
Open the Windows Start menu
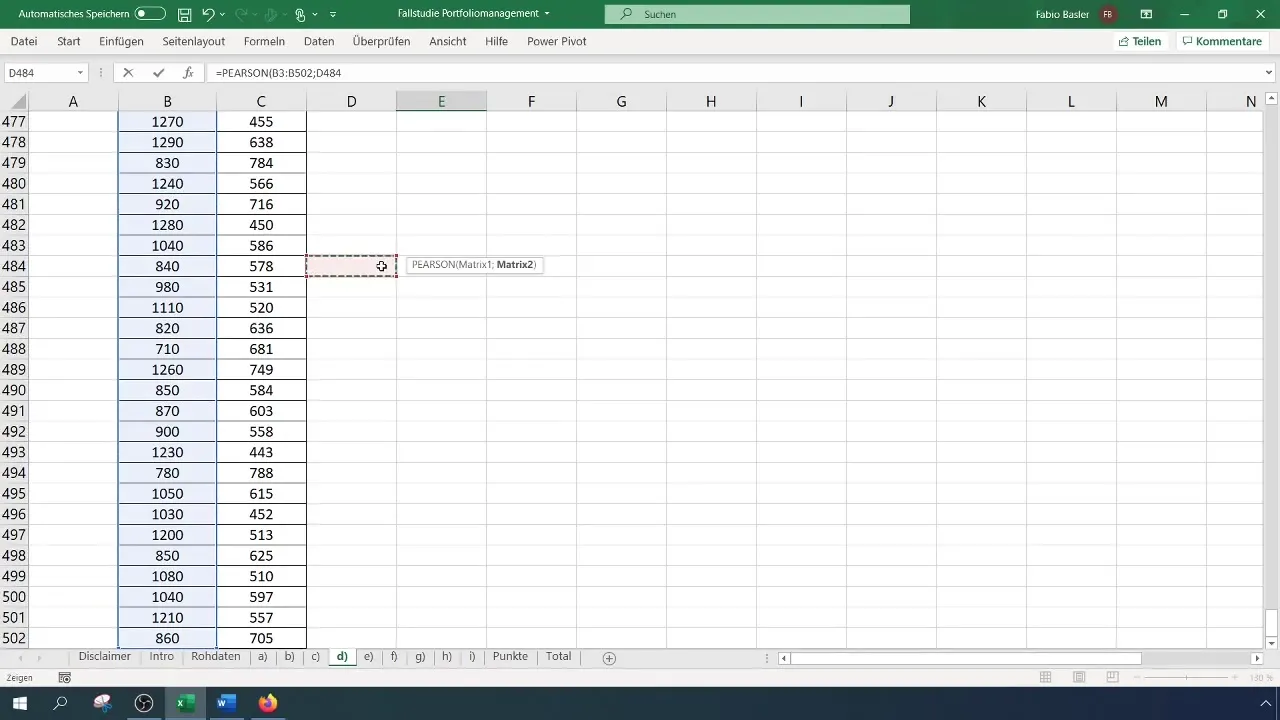[20, 703]
